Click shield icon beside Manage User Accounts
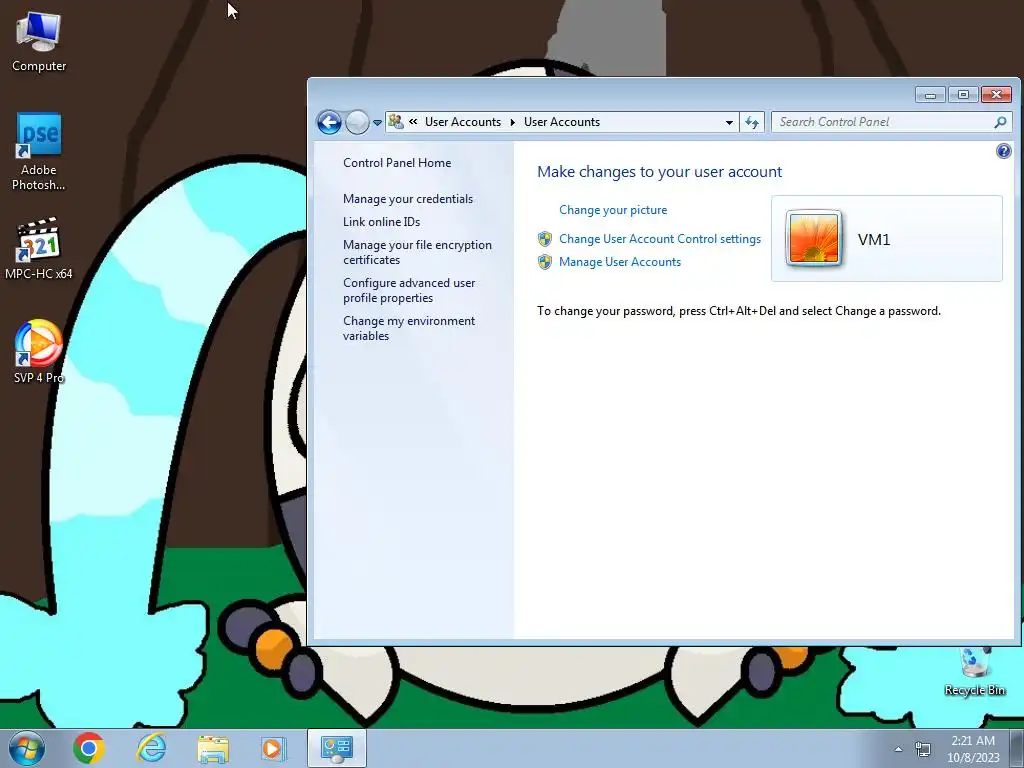This screenshot has height=768, width=1024. point(545,262)
